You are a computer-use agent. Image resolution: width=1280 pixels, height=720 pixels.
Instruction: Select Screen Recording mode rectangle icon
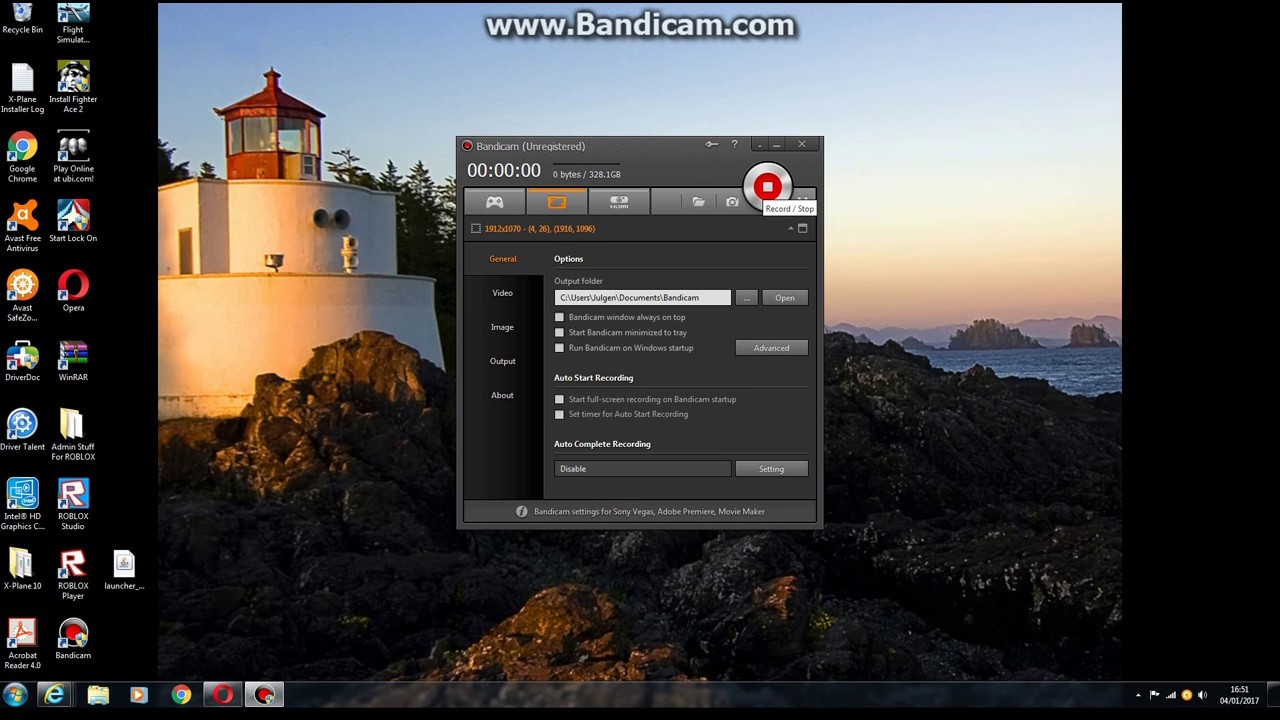tap(557, 202)
